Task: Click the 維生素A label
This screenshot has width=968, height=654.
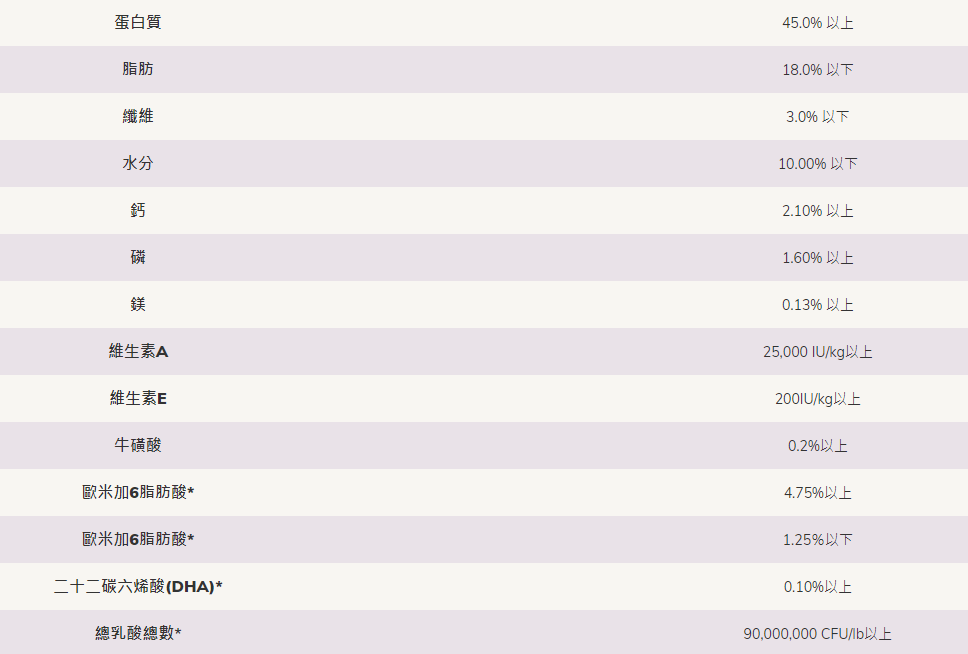Action: point(138,351)
